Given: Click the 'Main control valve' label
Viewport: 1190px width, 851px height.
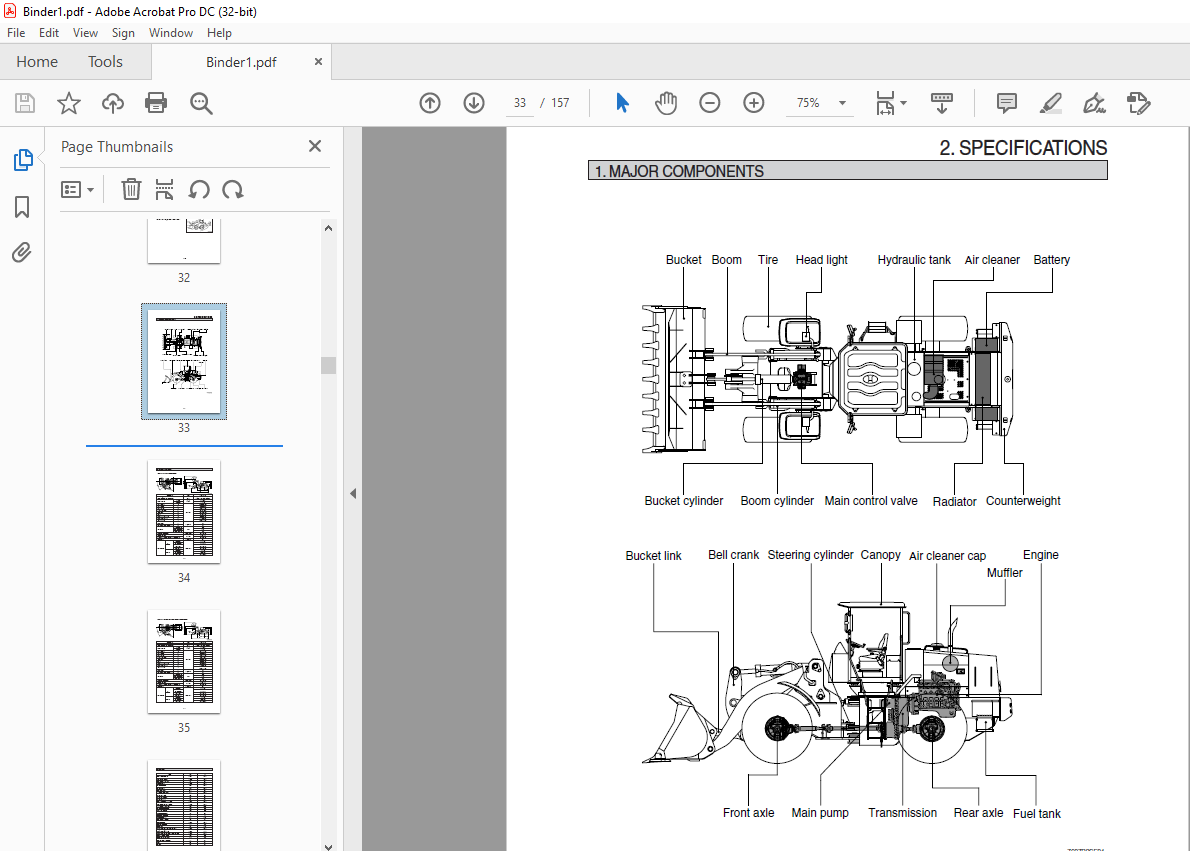Looking at the screenshot, I should point(870,501).
